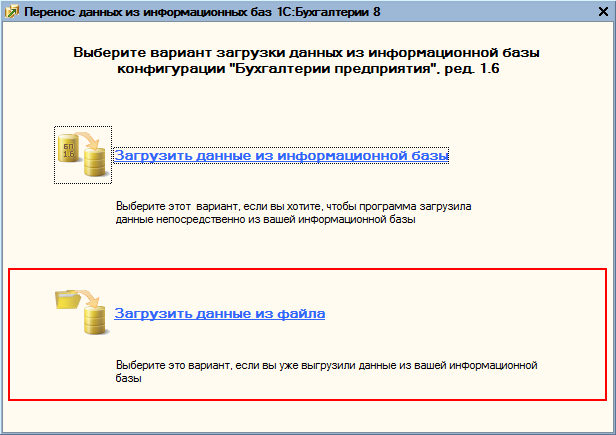This screenshot has width=616, height=435.
Task: Click the 'Загрузить данные из информационной базы' link
Action: 281,156
